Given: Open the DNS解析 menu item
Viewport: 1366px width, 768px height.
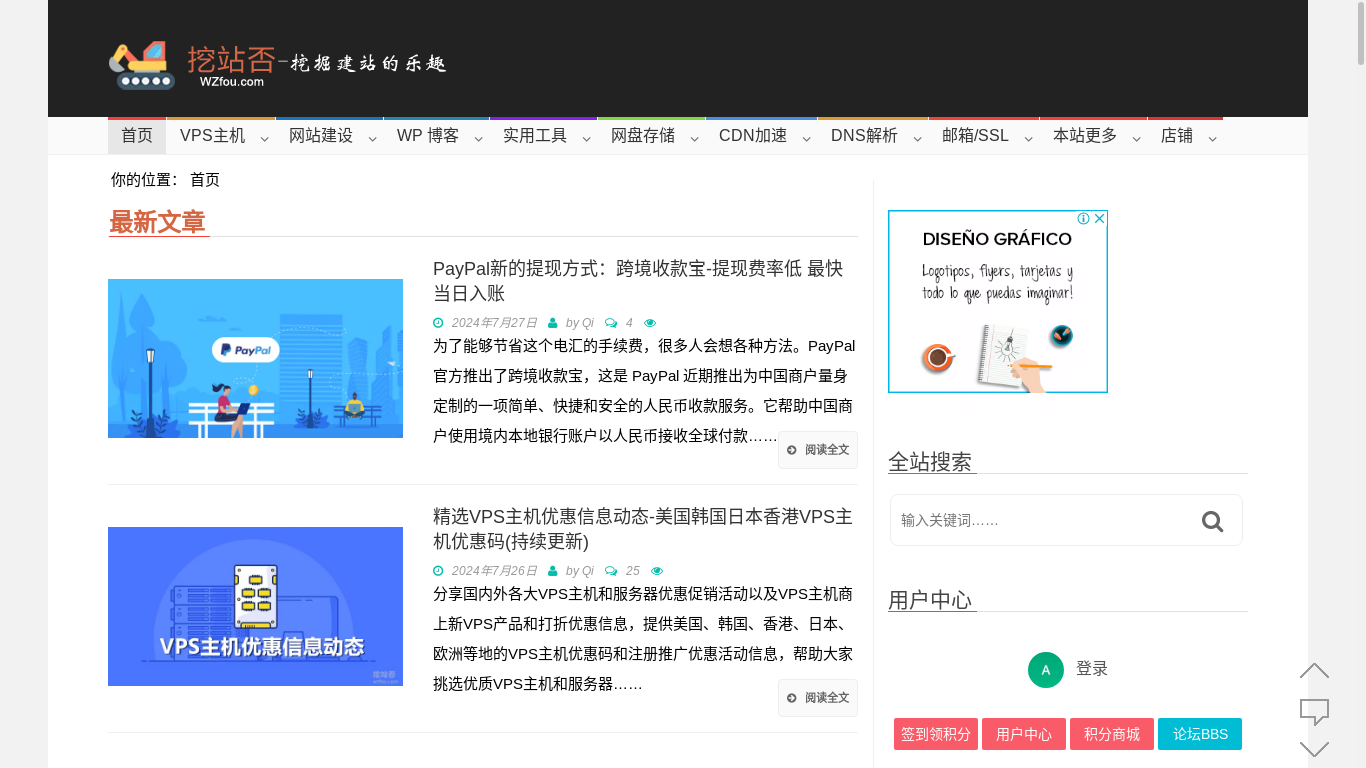Looking at the screenshot, I should pyautogui.click(x=864, y=136).
